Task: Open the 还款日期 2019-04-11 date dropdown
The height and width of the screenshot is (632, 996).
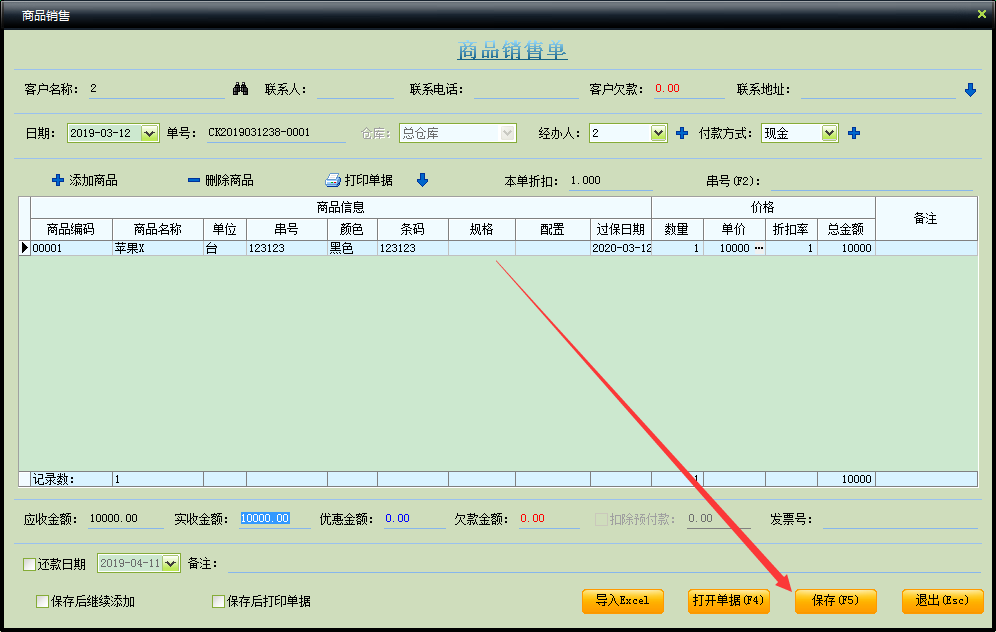Action: click(170, 563)
